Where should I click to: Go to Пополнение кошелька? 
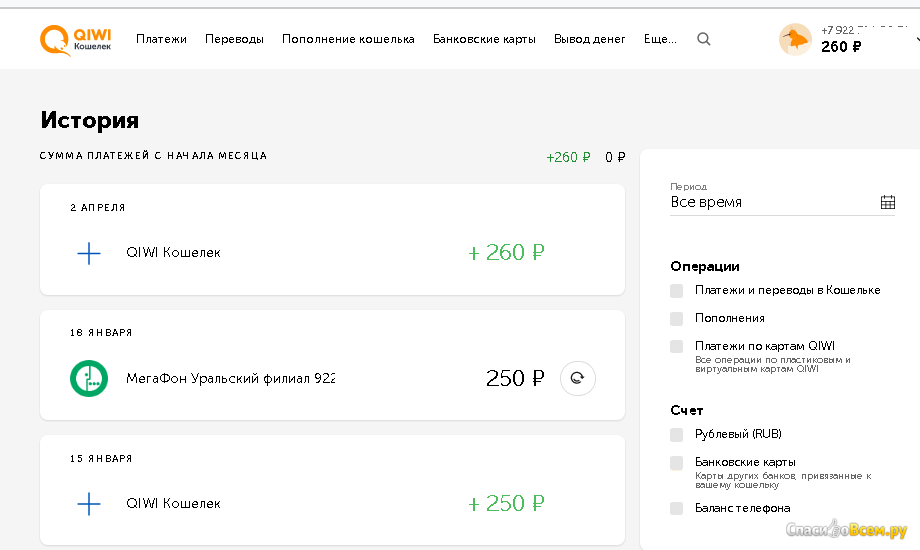tap(348, 39)
